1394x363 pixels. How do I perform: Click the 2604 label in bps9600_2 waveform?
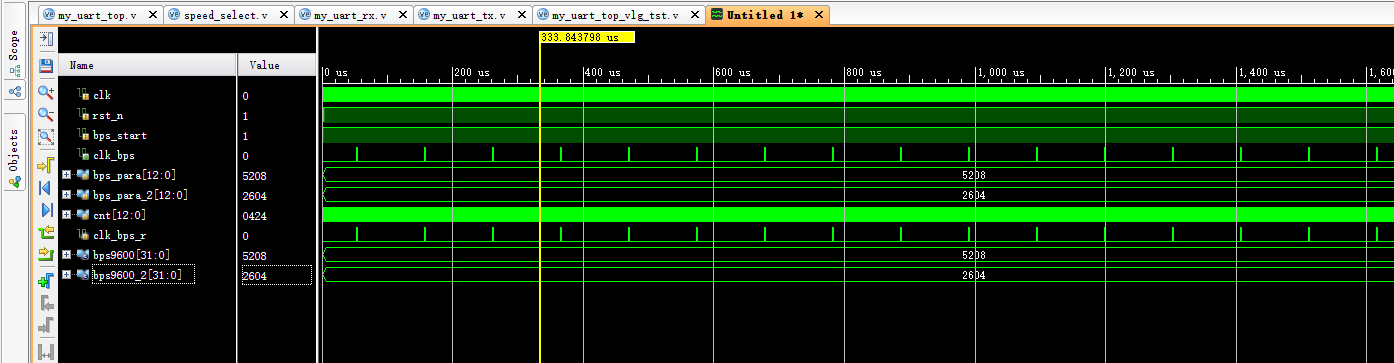tap(973, 275)
